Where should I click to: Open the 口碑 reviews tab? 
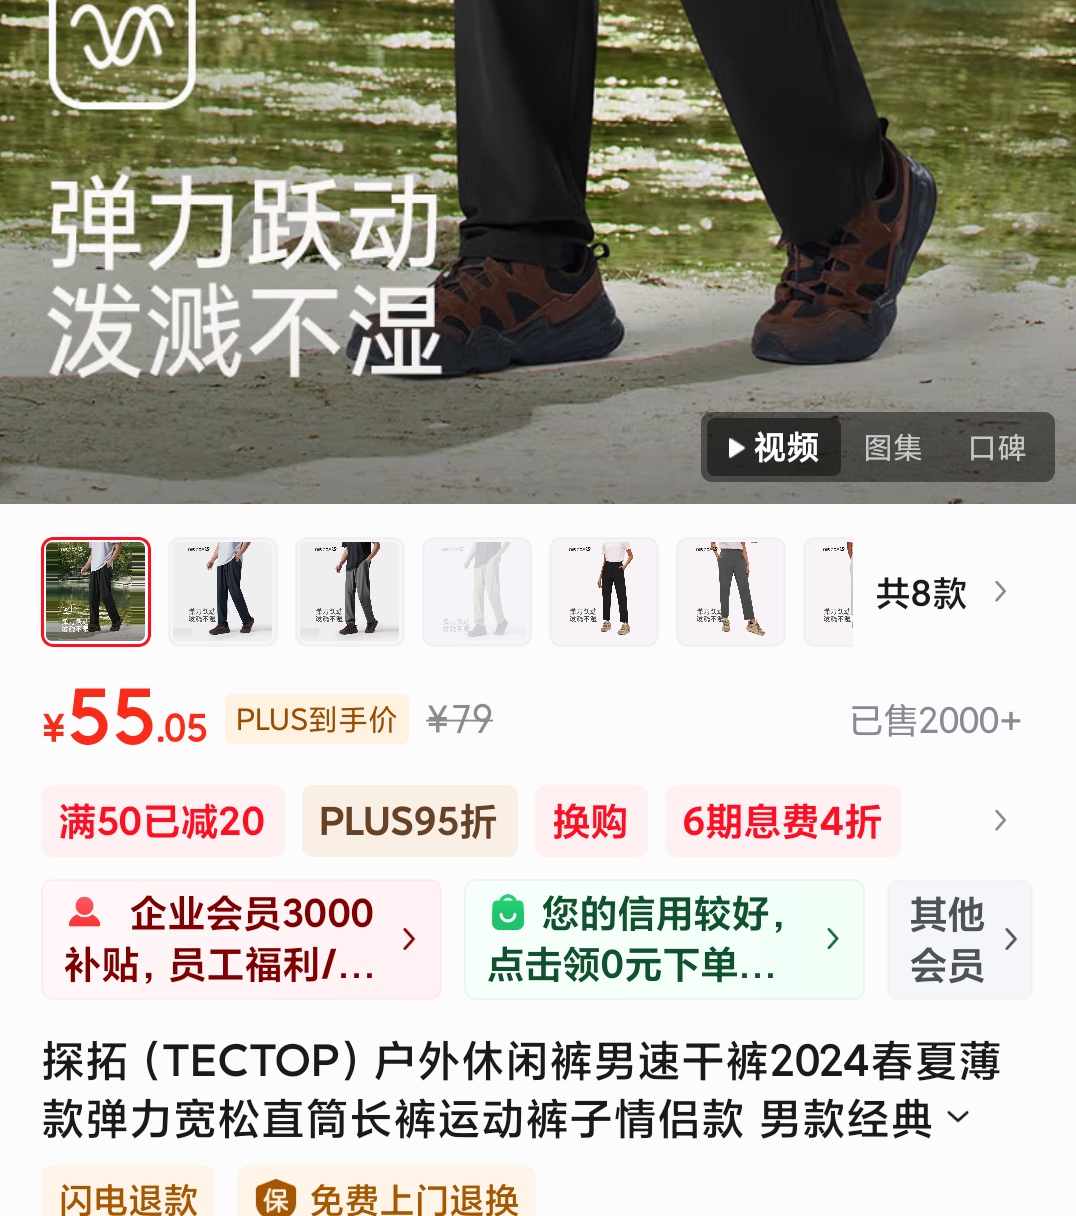click(x=997, y=447)
